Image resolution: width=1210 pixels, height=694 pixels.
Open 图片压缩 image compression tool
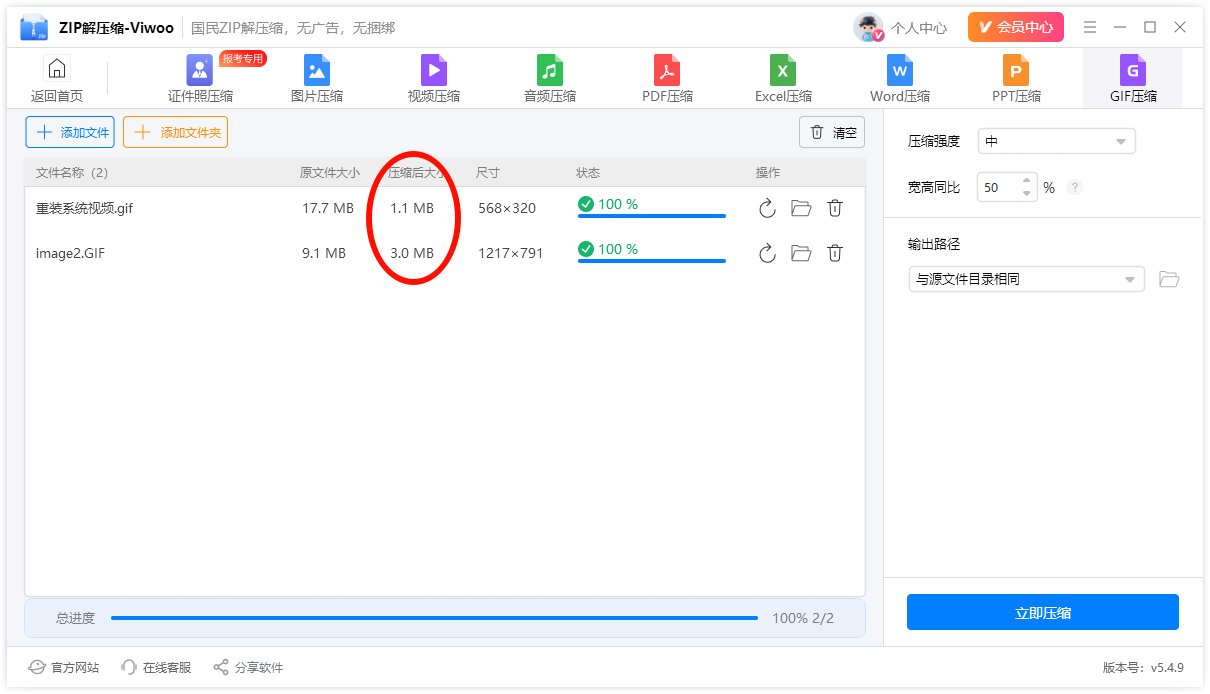coord(317,80)
